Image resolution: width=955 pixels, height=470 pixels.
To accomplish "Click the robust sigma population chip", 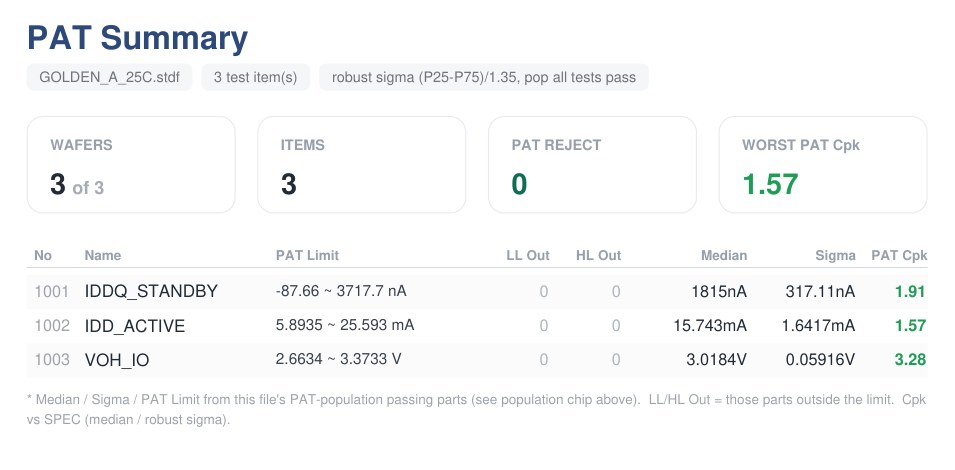I will [x=484, y=77].
